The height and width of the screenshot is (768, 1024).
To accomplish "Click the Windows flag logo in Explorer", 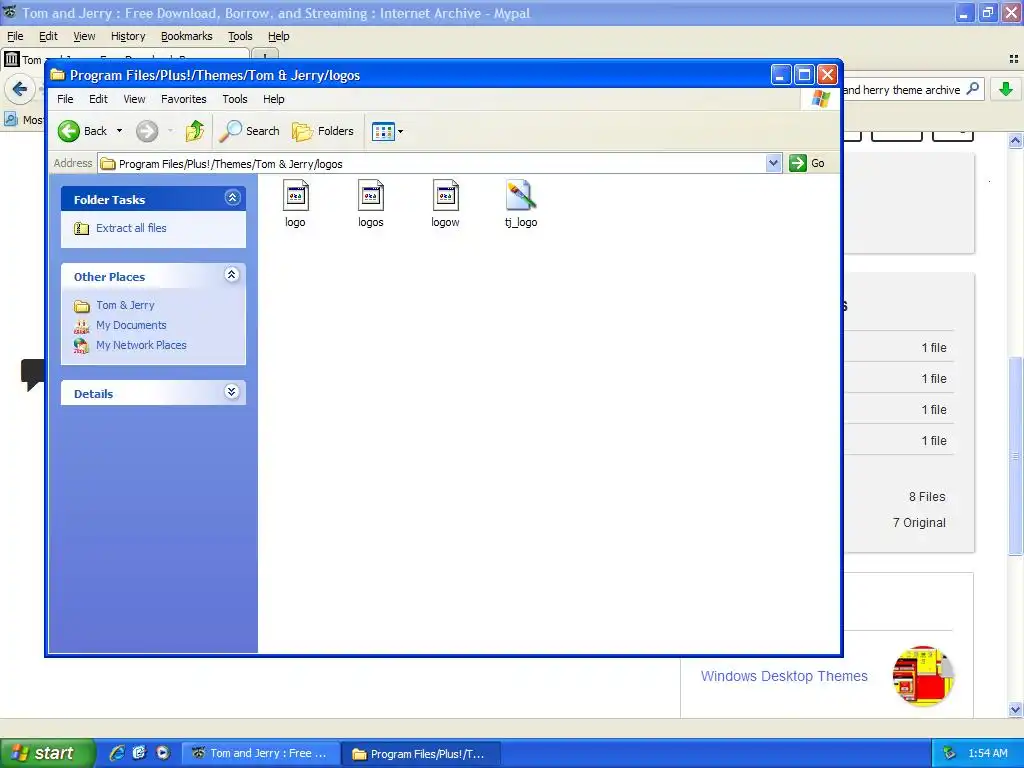I will point(820,99).
